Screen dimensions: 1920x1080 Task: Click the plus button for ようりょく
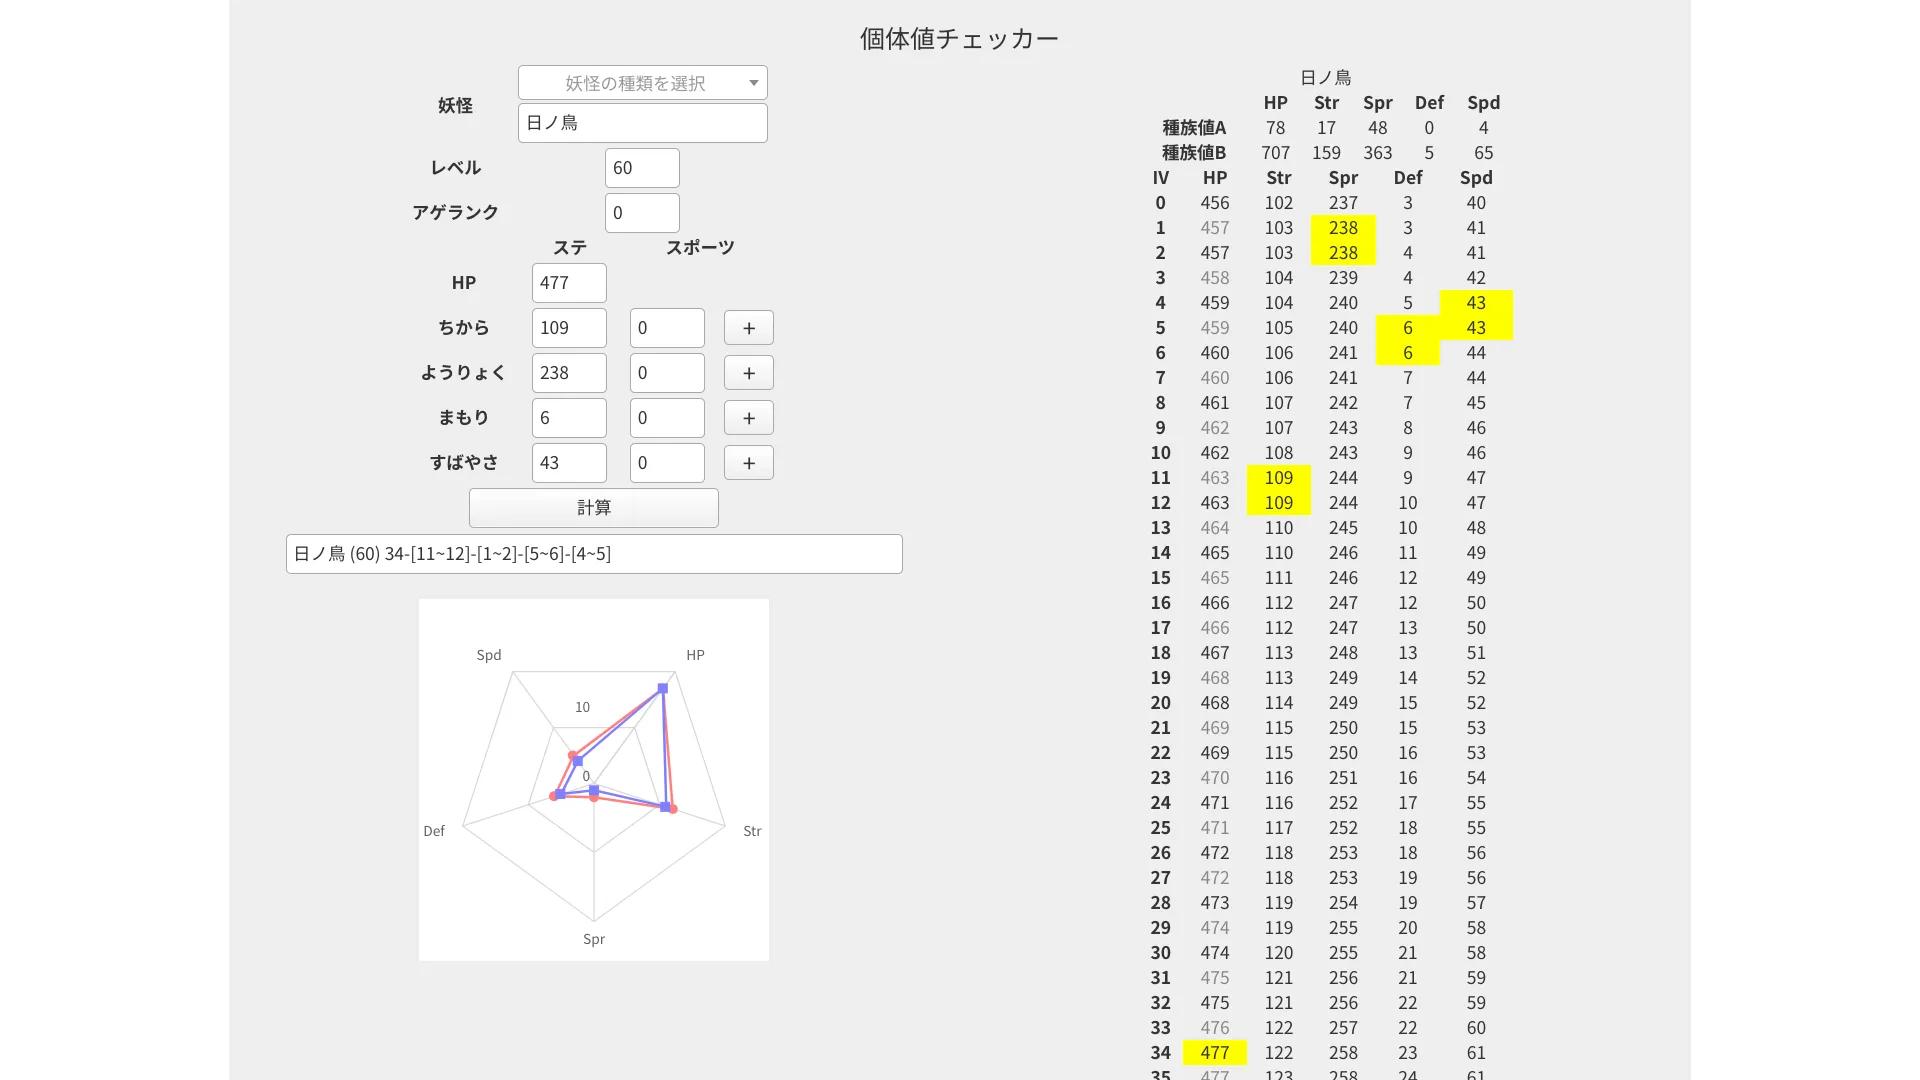(x=749, y=373)
